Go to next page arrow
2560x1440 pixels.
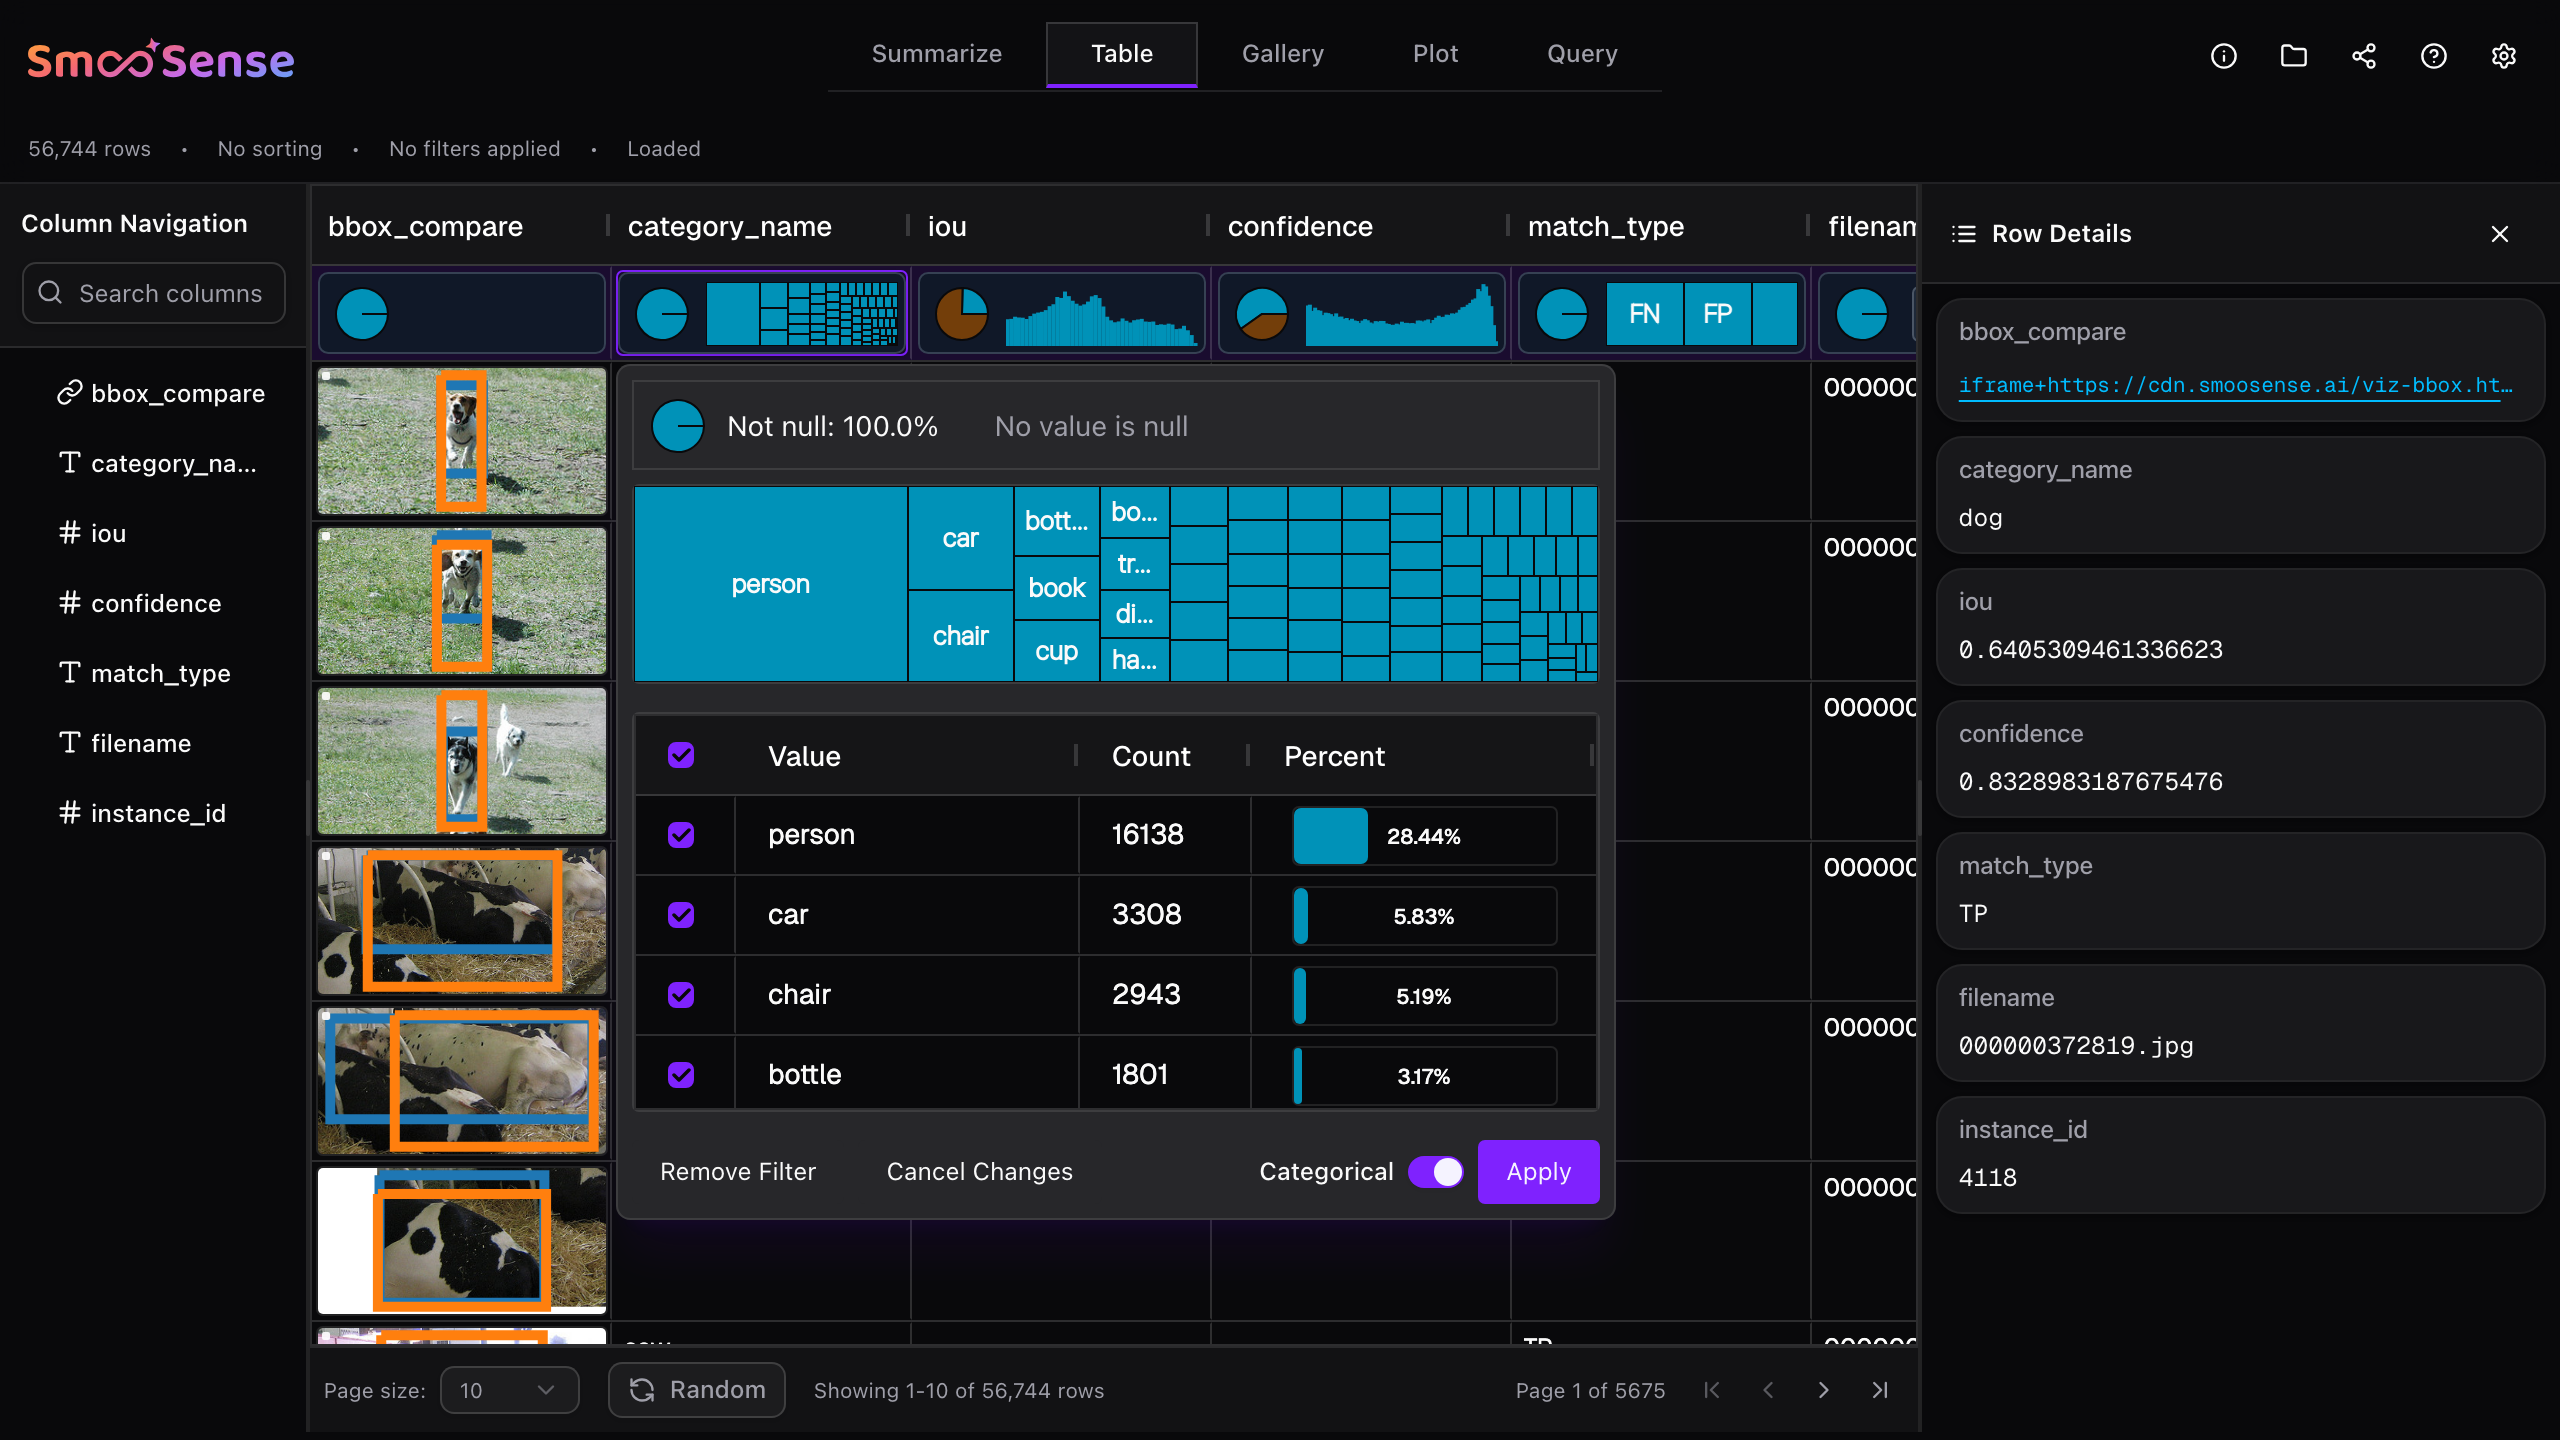point(1823,1390)
